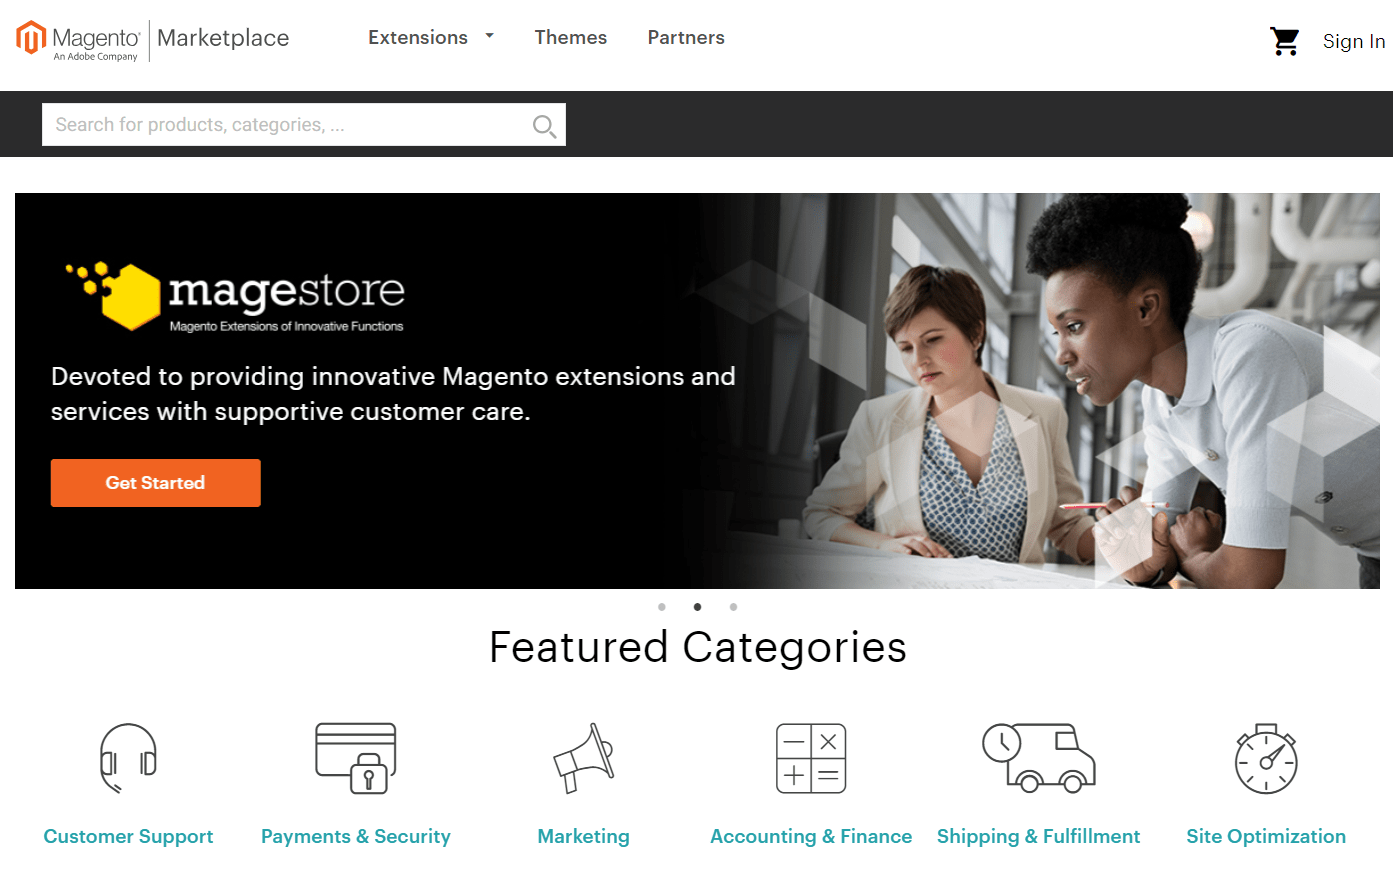
Task: Select the Payments & Security card icon
Action: coord(356,758)
